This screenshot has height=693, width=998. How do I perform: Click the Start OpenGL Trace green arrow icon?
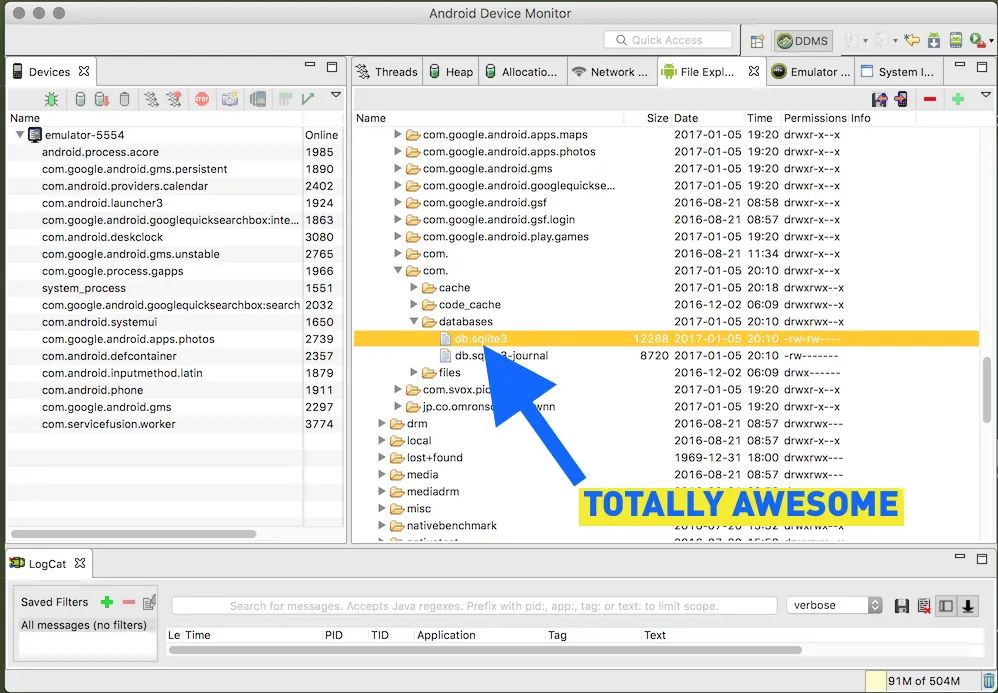tap(309, 99)
